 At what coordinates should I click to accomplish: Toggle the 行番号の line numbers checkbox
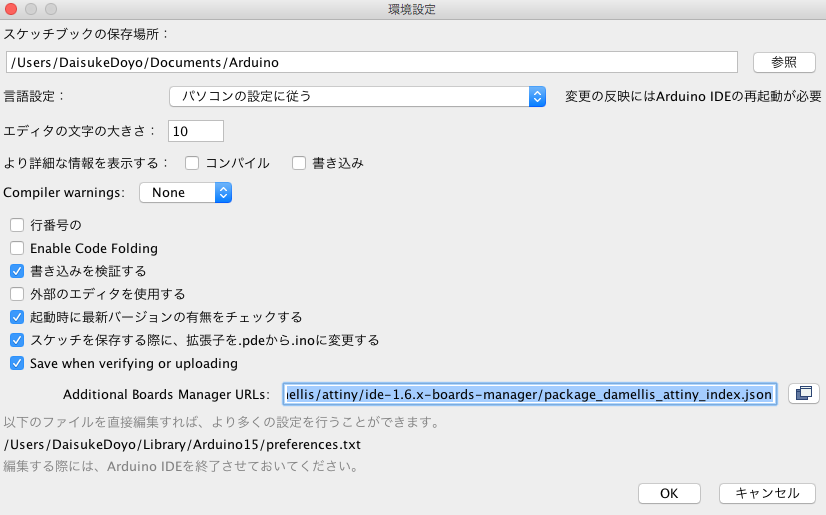(x=17, y=225)
